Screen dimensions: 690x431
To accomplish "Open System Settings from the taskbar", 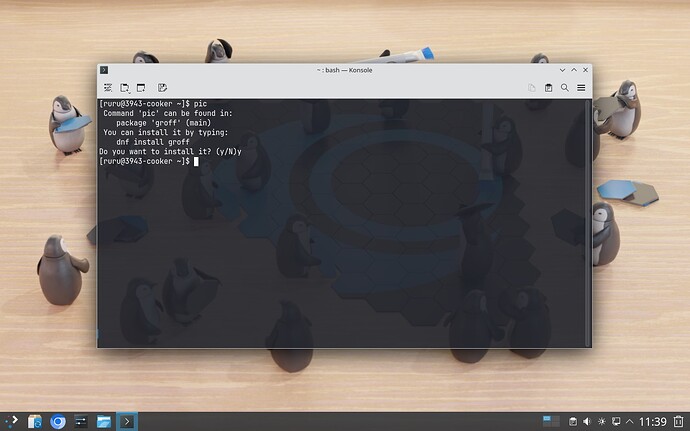I will pyautogui.click(x=81, y=421).
